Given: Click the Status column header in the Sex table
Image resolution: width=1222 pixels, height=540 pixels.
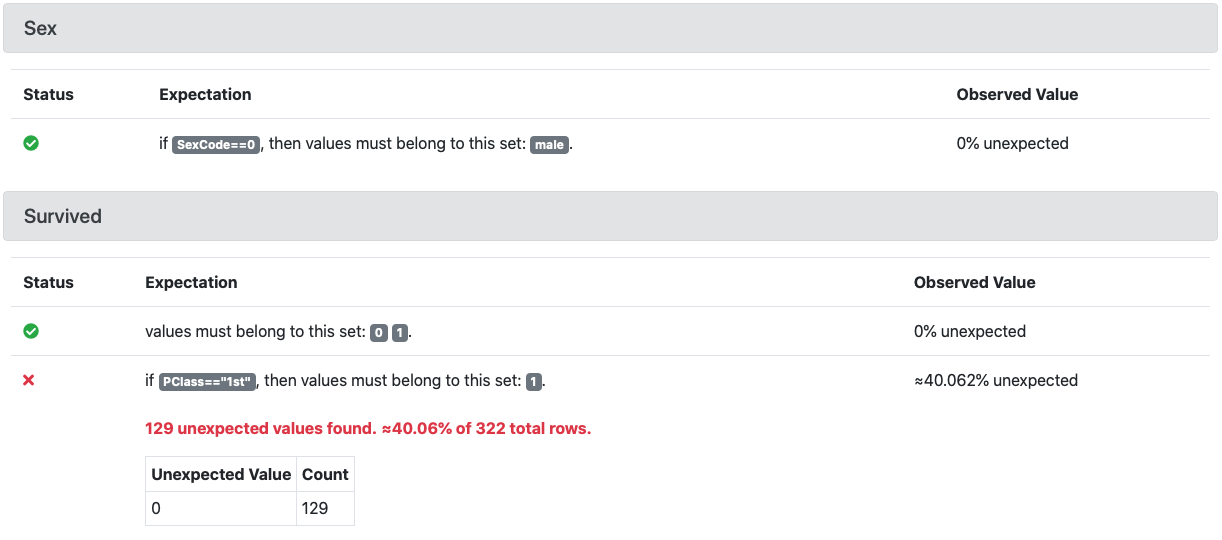Looking at the screenshot, I should click(49, 94).
